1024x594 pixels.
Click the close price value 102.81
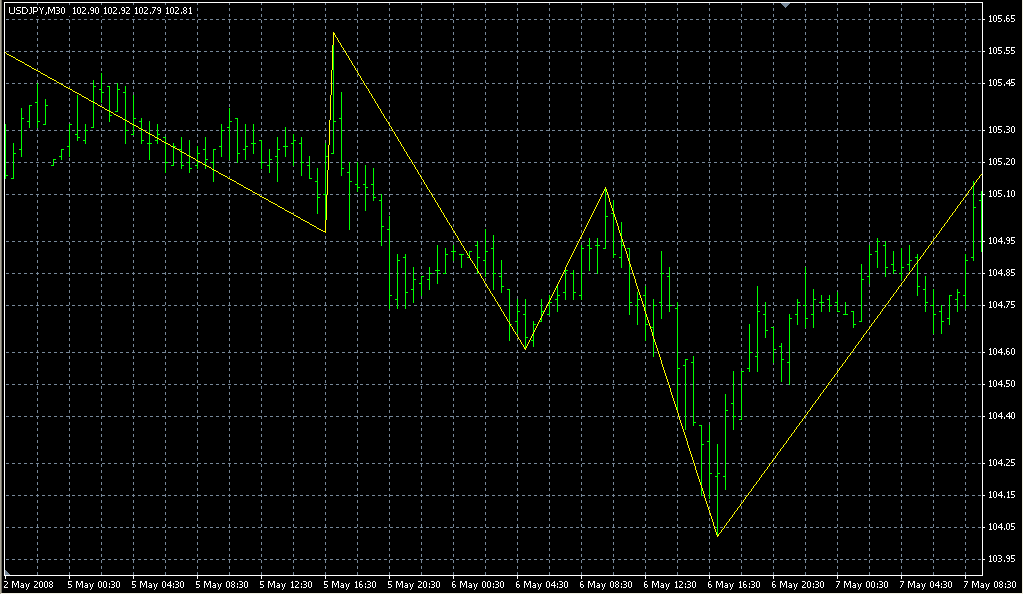tap(180, 10)
